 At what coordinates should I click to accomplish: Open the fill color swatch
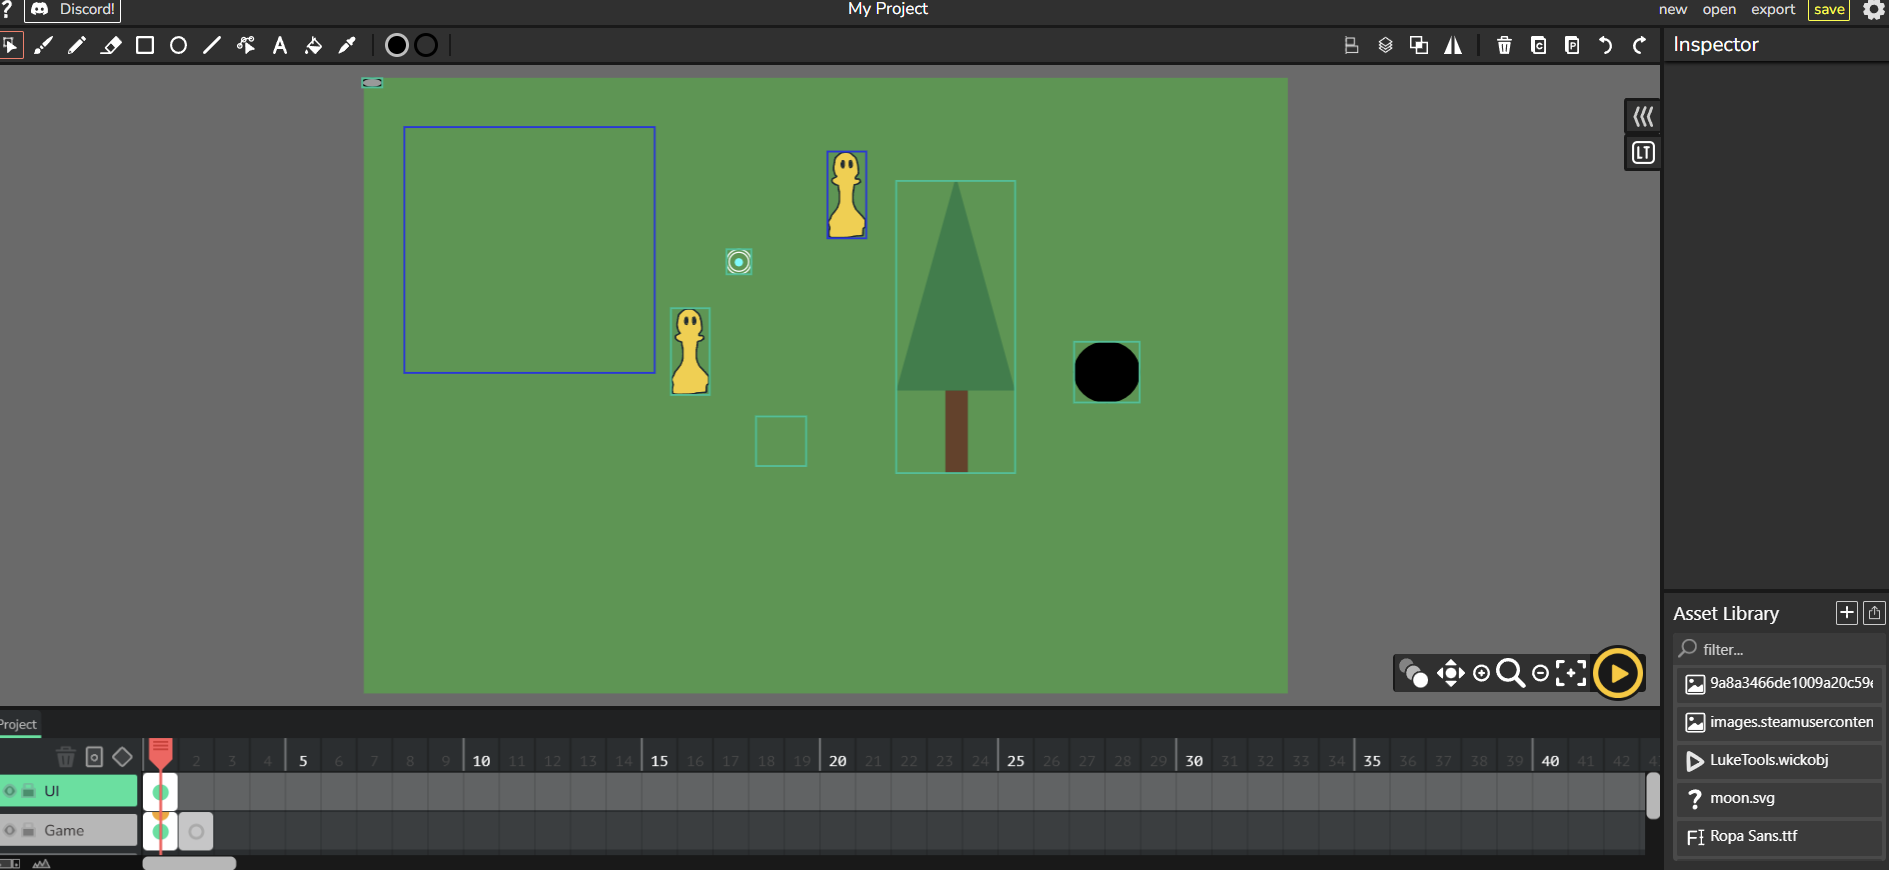click(397, 45)
